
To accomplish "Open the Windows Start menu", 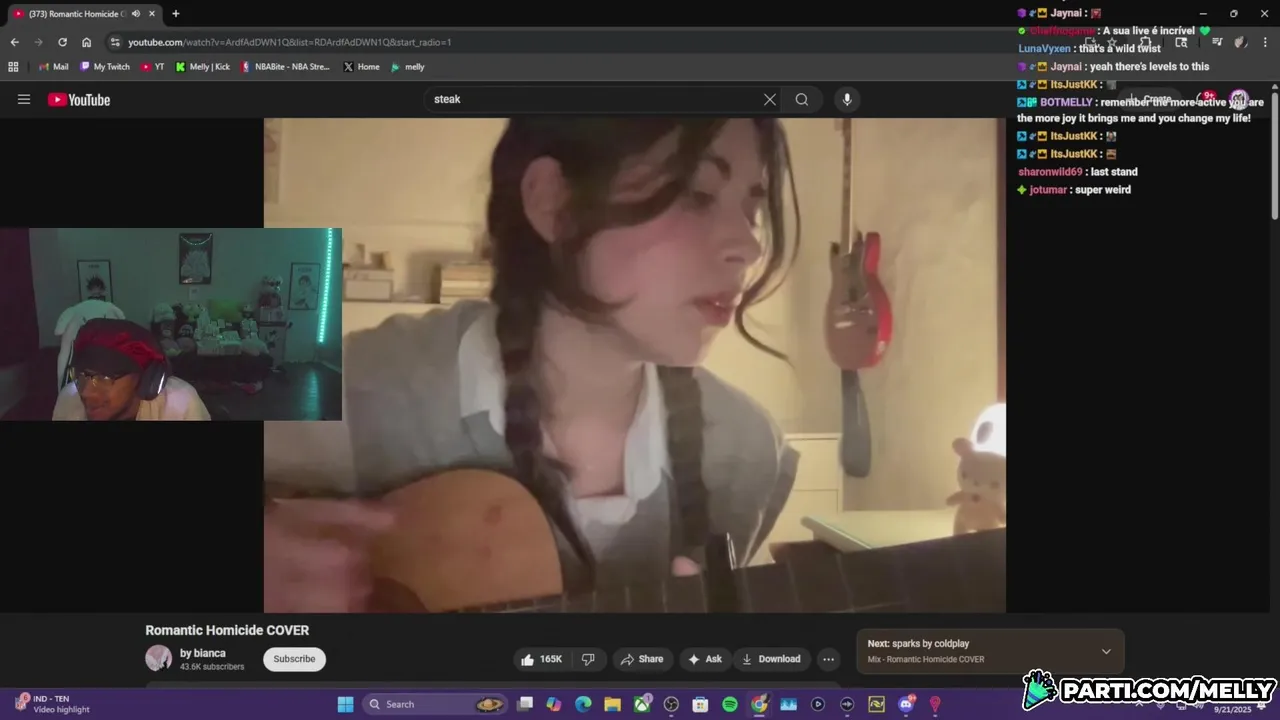I will click(345, 704).
